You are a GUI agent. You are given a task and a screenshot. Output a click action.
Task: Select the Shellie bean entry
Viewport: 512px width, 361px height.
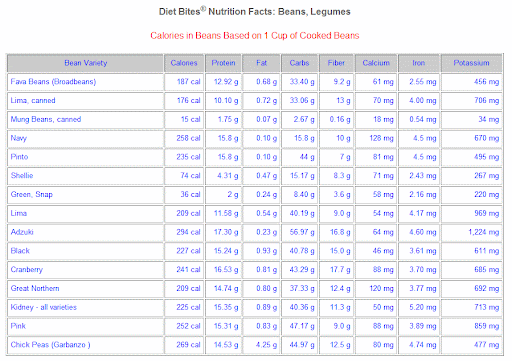(x=22, y=176)
